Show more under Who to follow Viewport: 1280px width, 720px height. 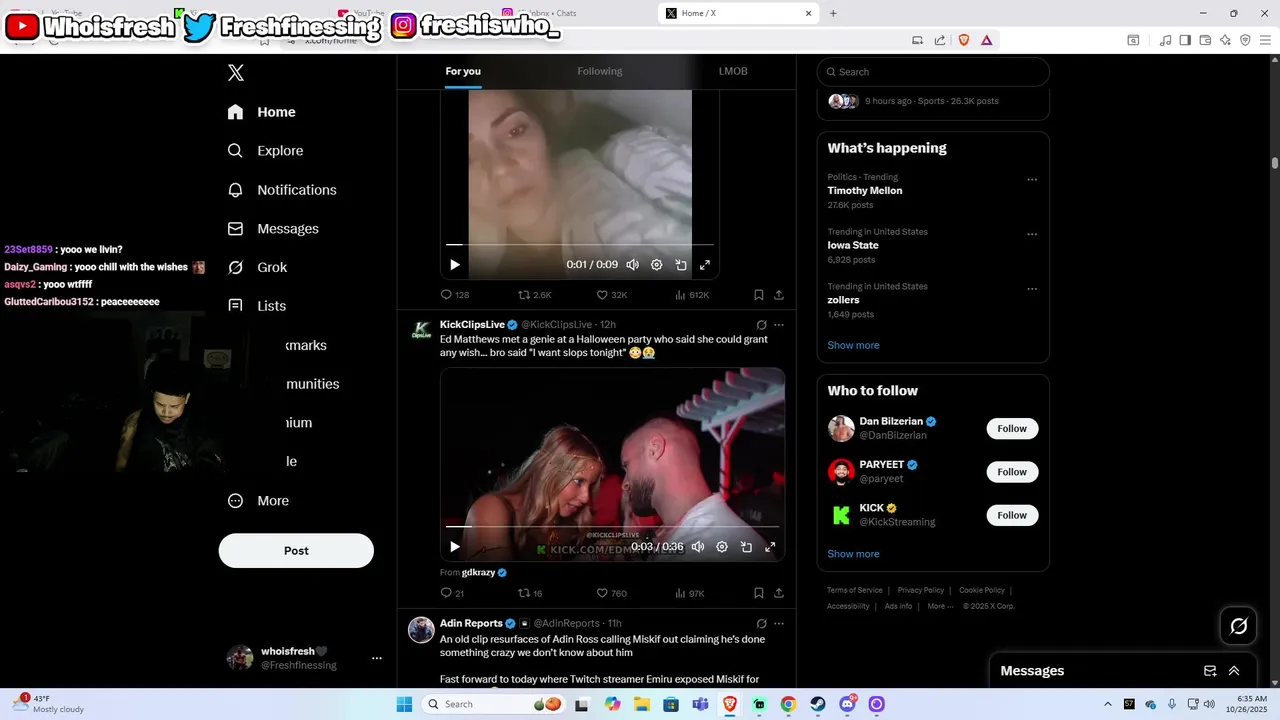point(853,554)
